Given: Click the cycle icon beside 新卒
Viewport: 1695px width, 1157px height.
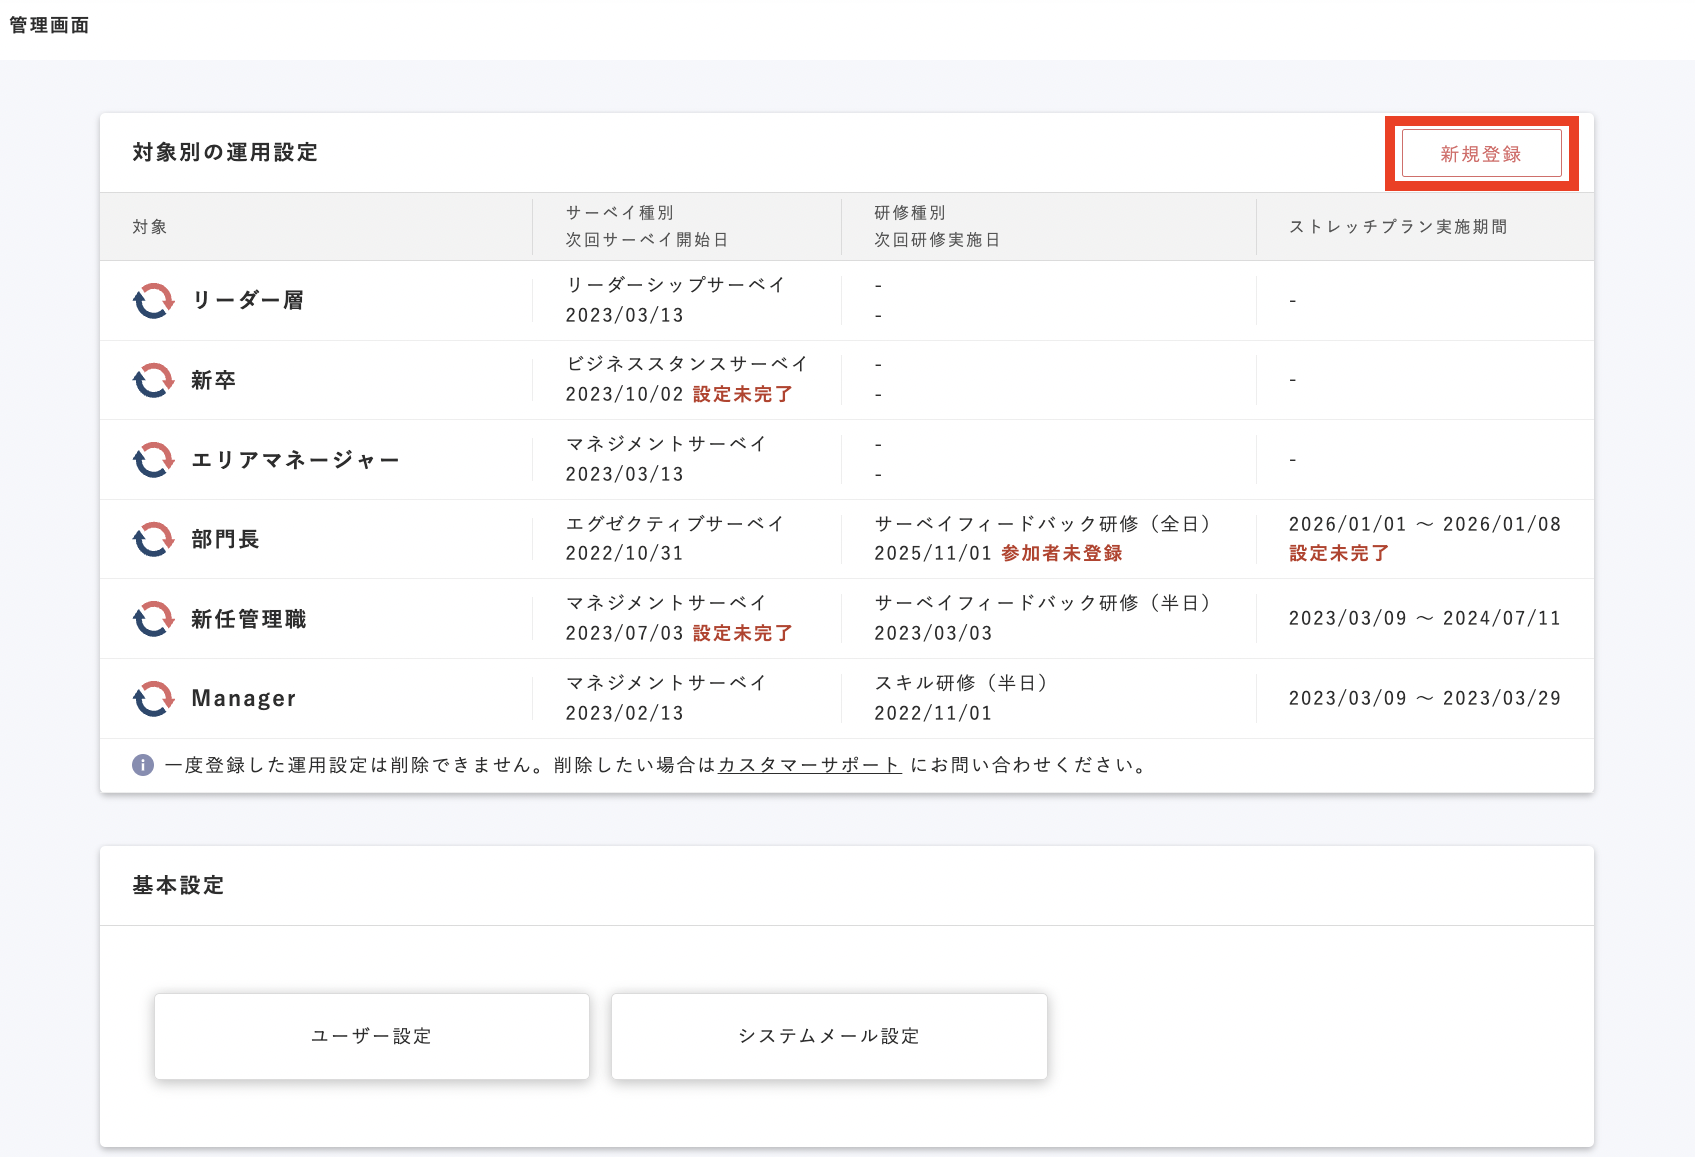Looking at the screenshot, I should tap(154, 380).
